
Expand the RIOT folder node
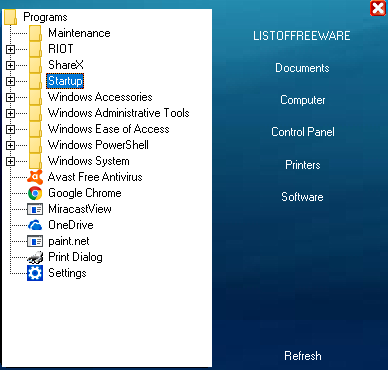[x=10, y=49]
